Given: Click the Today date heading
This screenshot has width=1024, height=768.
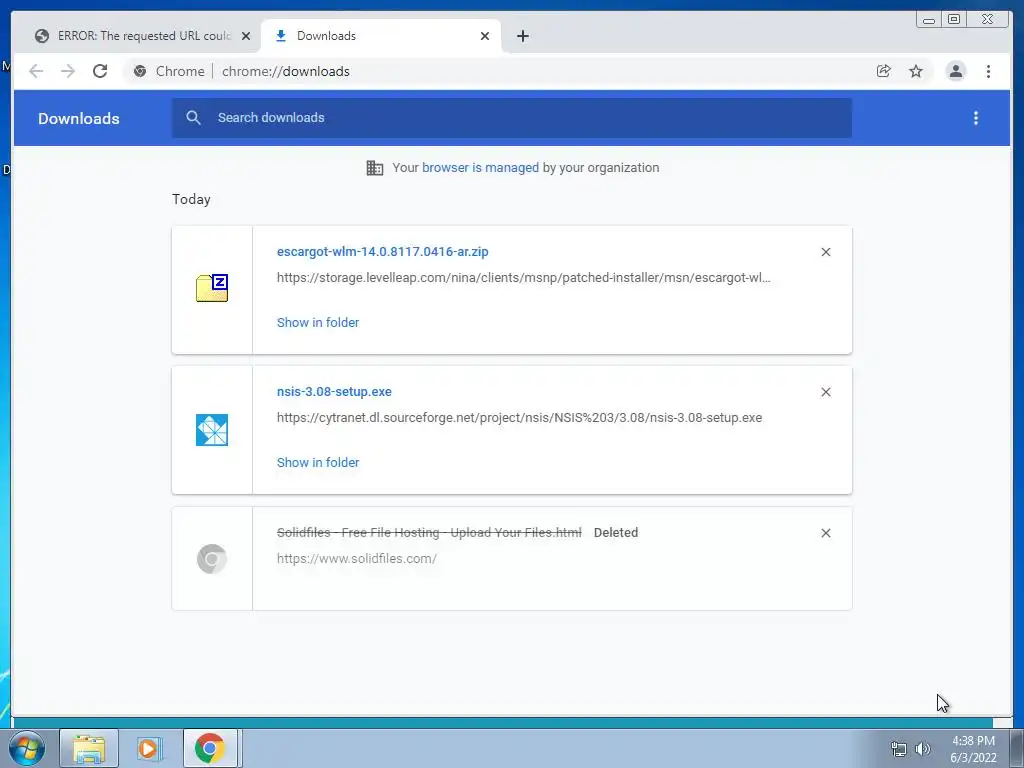Looking at the screenshot, I should pyautogui.click(x=191, y=199).
